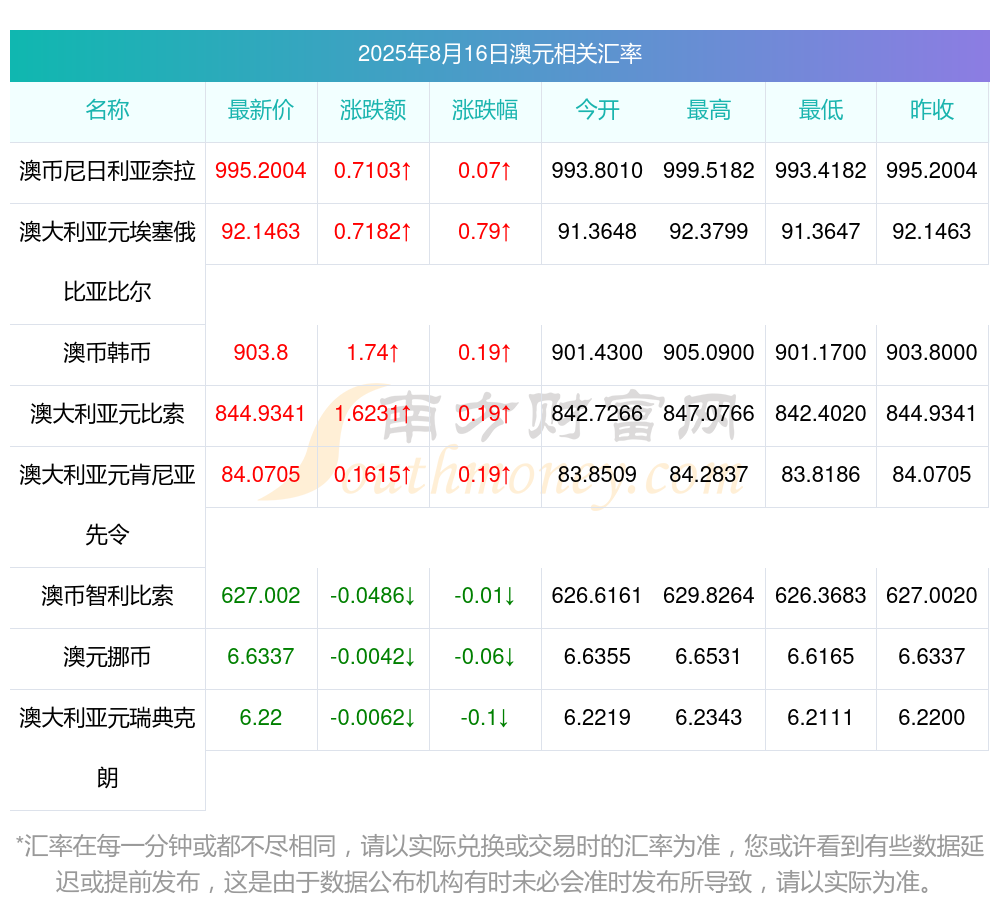The image size is (1000, 913).
Task: Click previous close 627.0020
Action: (x=932, y=595)
